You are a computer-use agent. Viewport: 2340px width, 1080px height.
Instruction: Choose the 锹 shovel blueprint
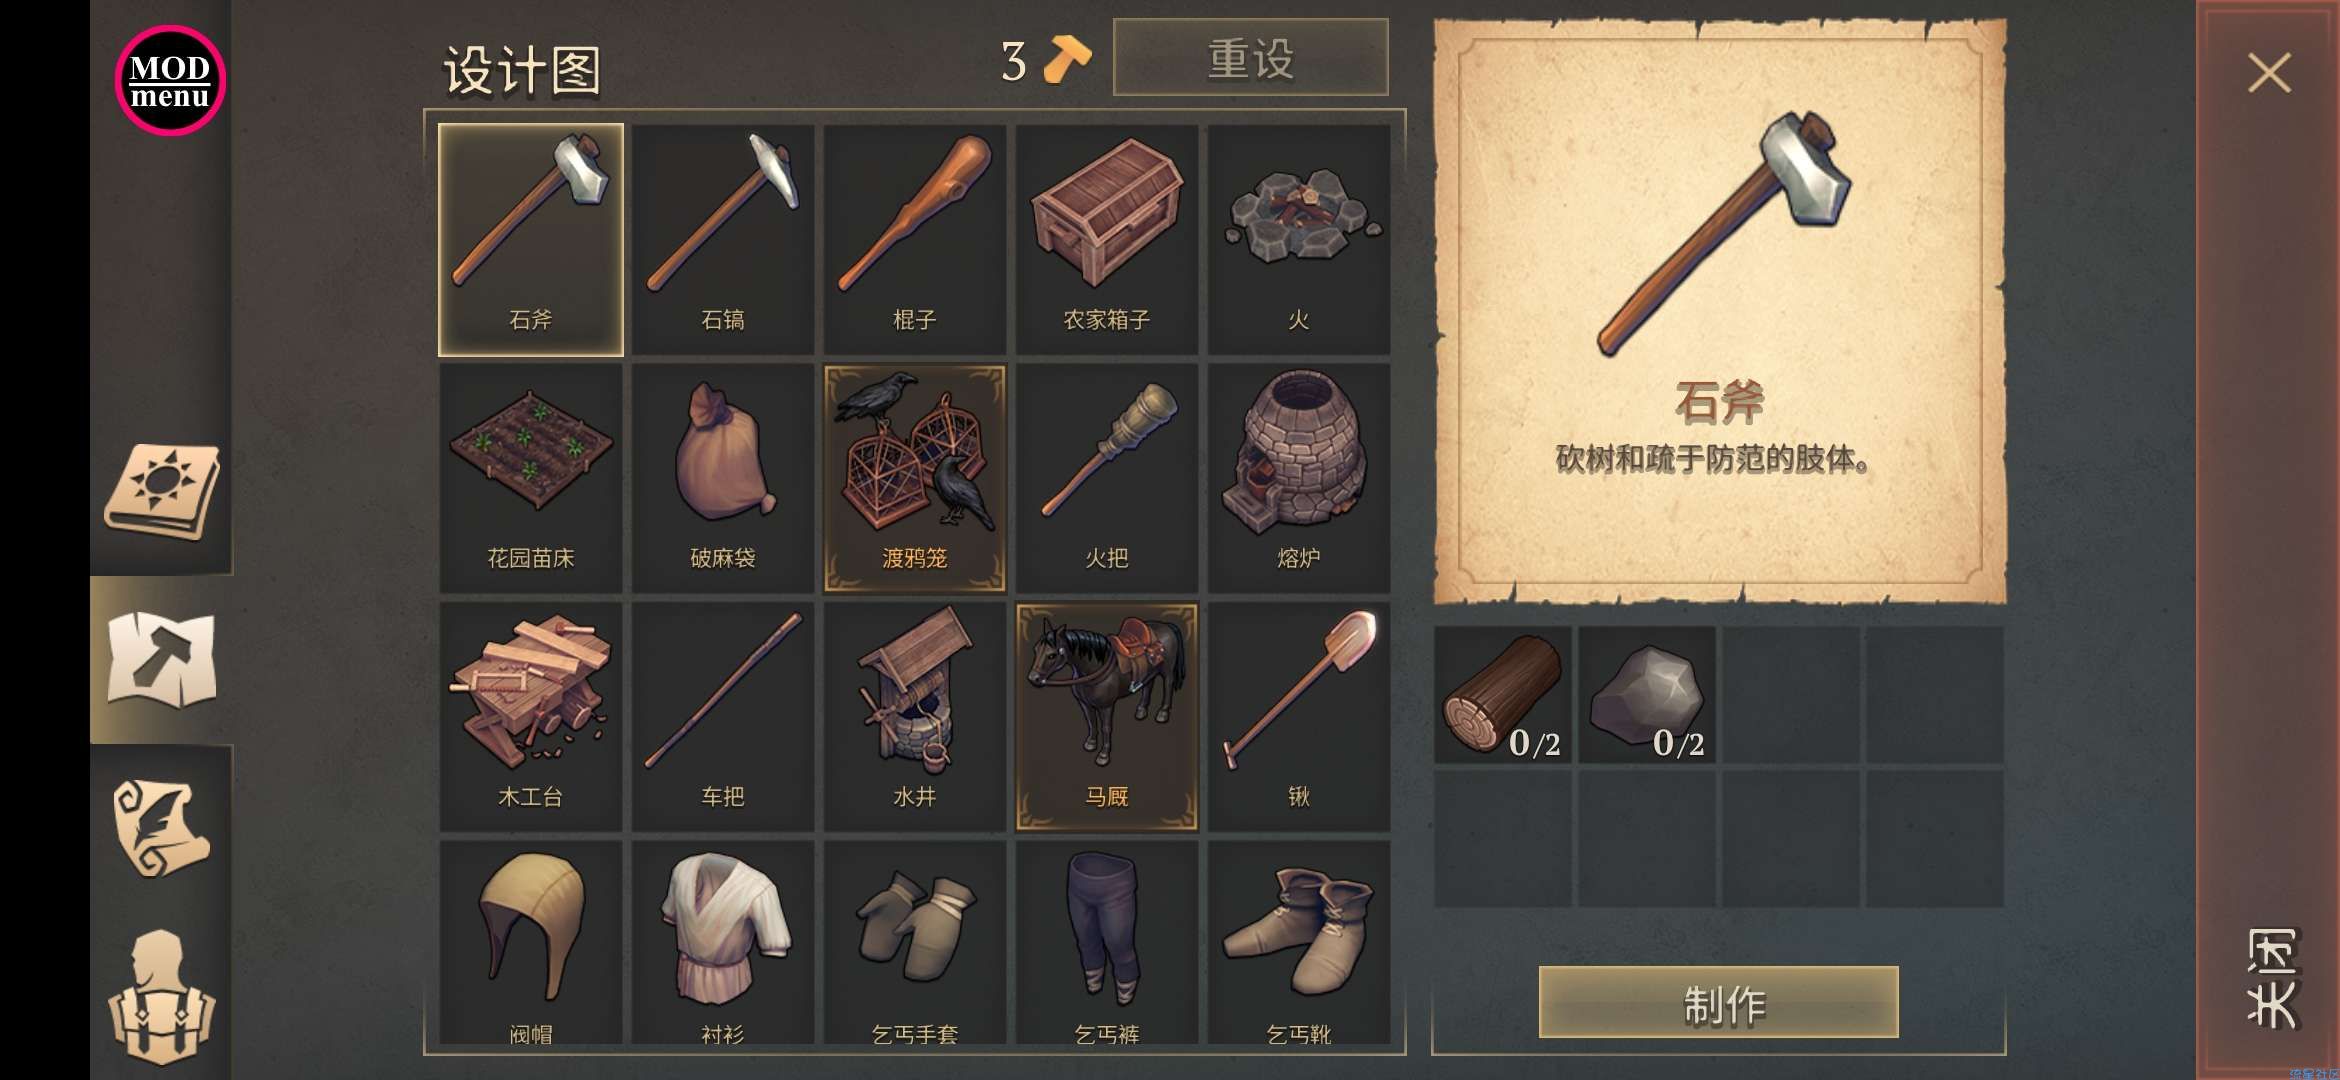pos(1298,716)
